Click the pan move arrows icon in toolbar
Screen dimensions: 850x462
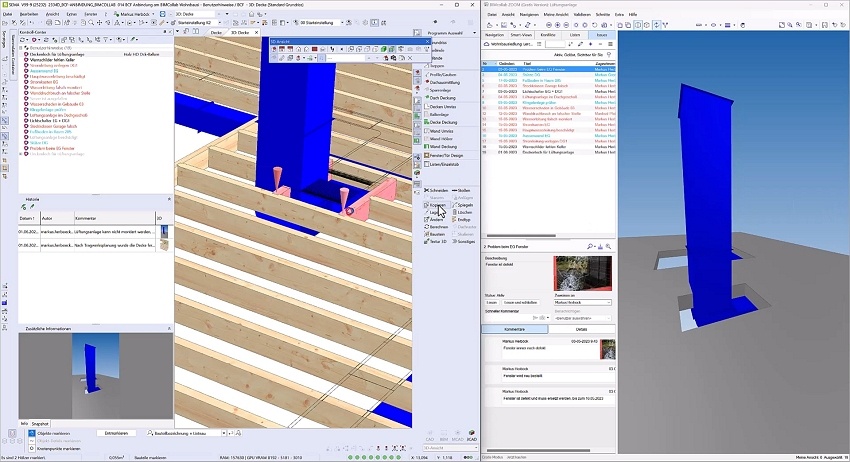point(99,23)
